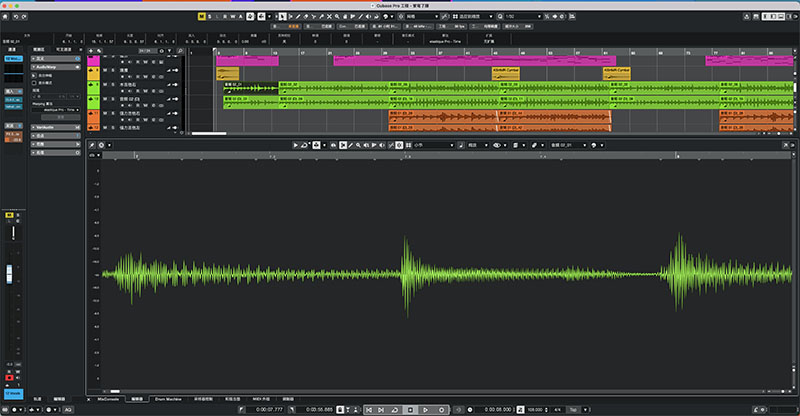Screen dimensions: 800x416
Task: Click the Tap tempo button in transport bar
Action: (573, 409)
